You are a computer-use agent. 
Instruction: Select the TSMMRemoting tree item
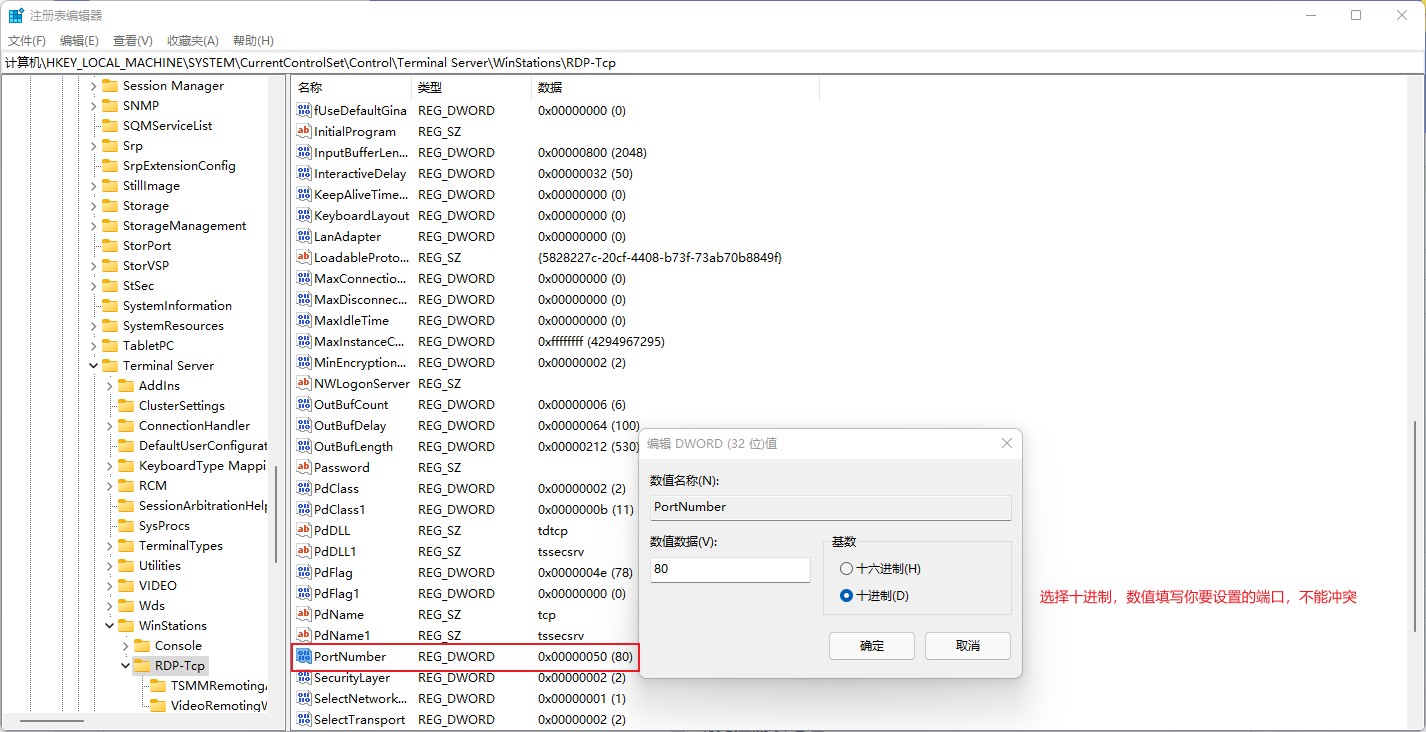click(219, 686)
